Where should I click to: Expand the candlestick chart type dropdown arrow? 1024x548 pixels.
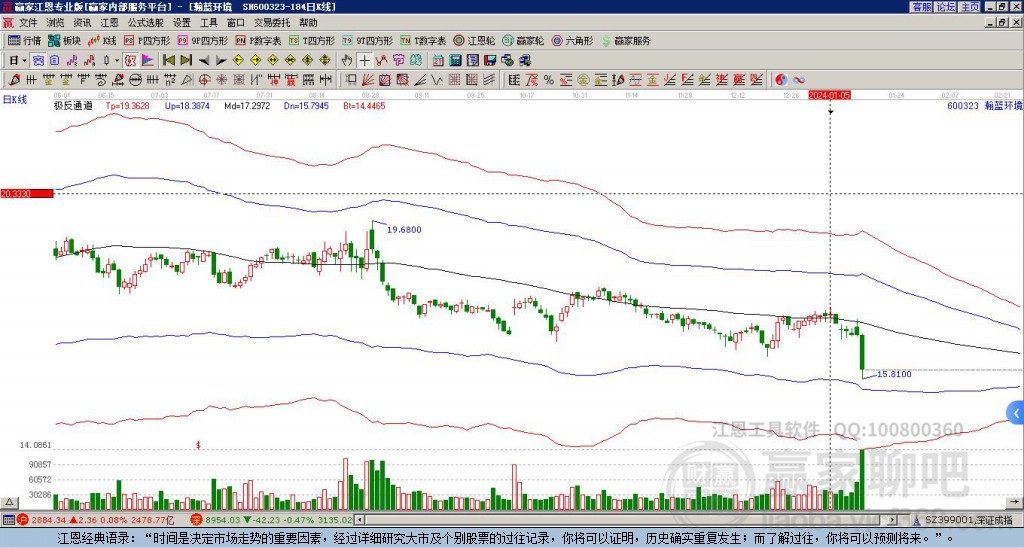(x=117, y=60)
